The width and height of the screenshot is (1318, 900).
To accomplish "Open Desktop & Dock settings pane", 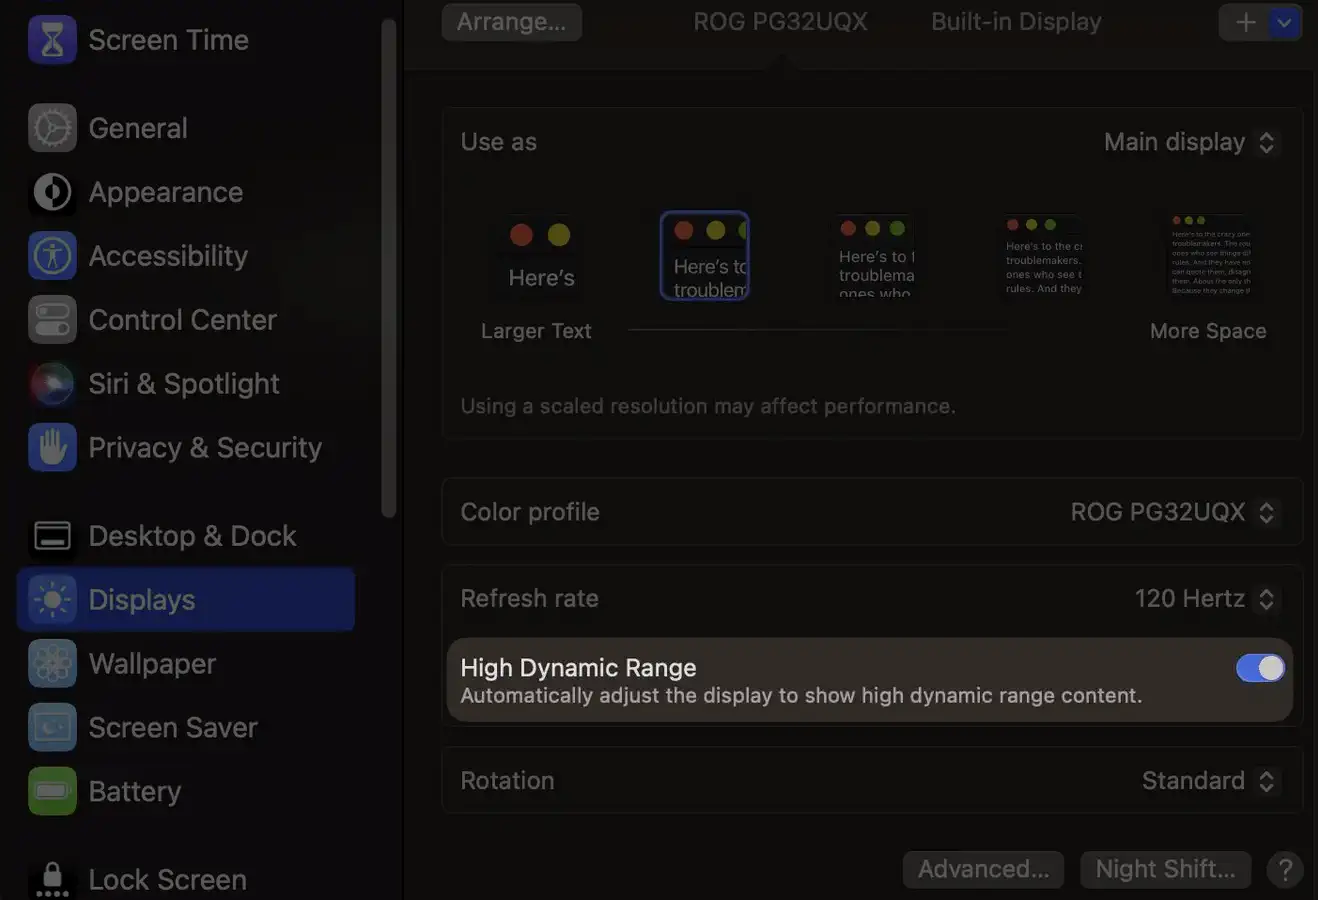I will (186, 536).
